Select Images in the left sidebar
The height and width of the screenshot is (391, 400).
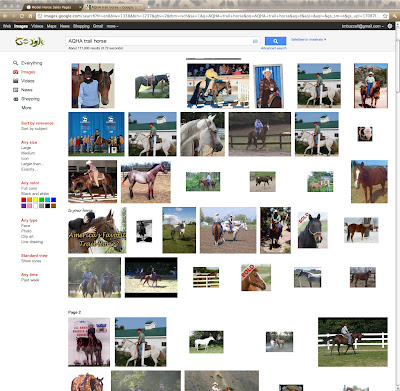point(28,72)
